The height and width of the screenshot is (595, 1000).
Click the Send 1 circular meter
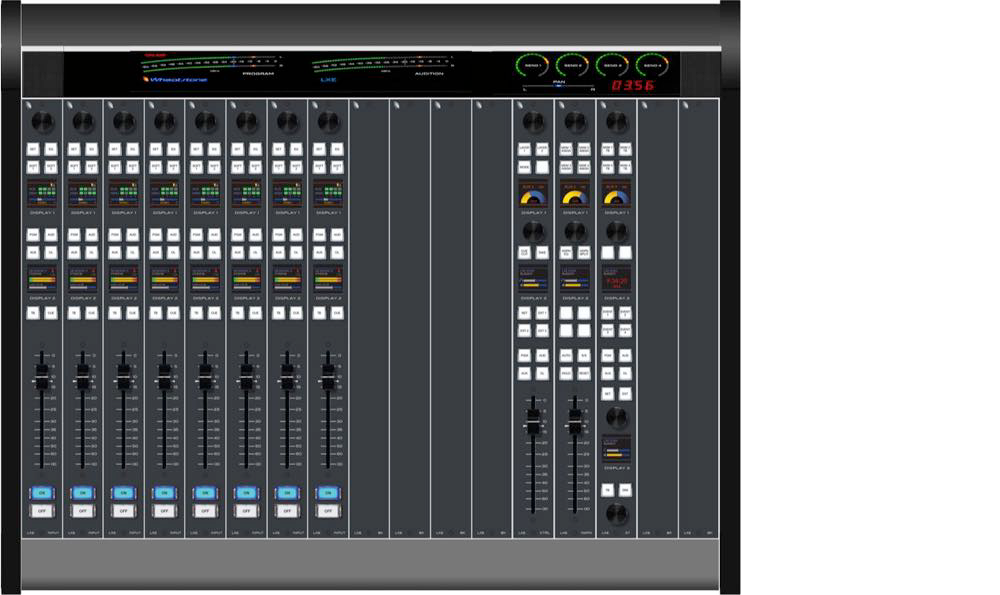531,66
